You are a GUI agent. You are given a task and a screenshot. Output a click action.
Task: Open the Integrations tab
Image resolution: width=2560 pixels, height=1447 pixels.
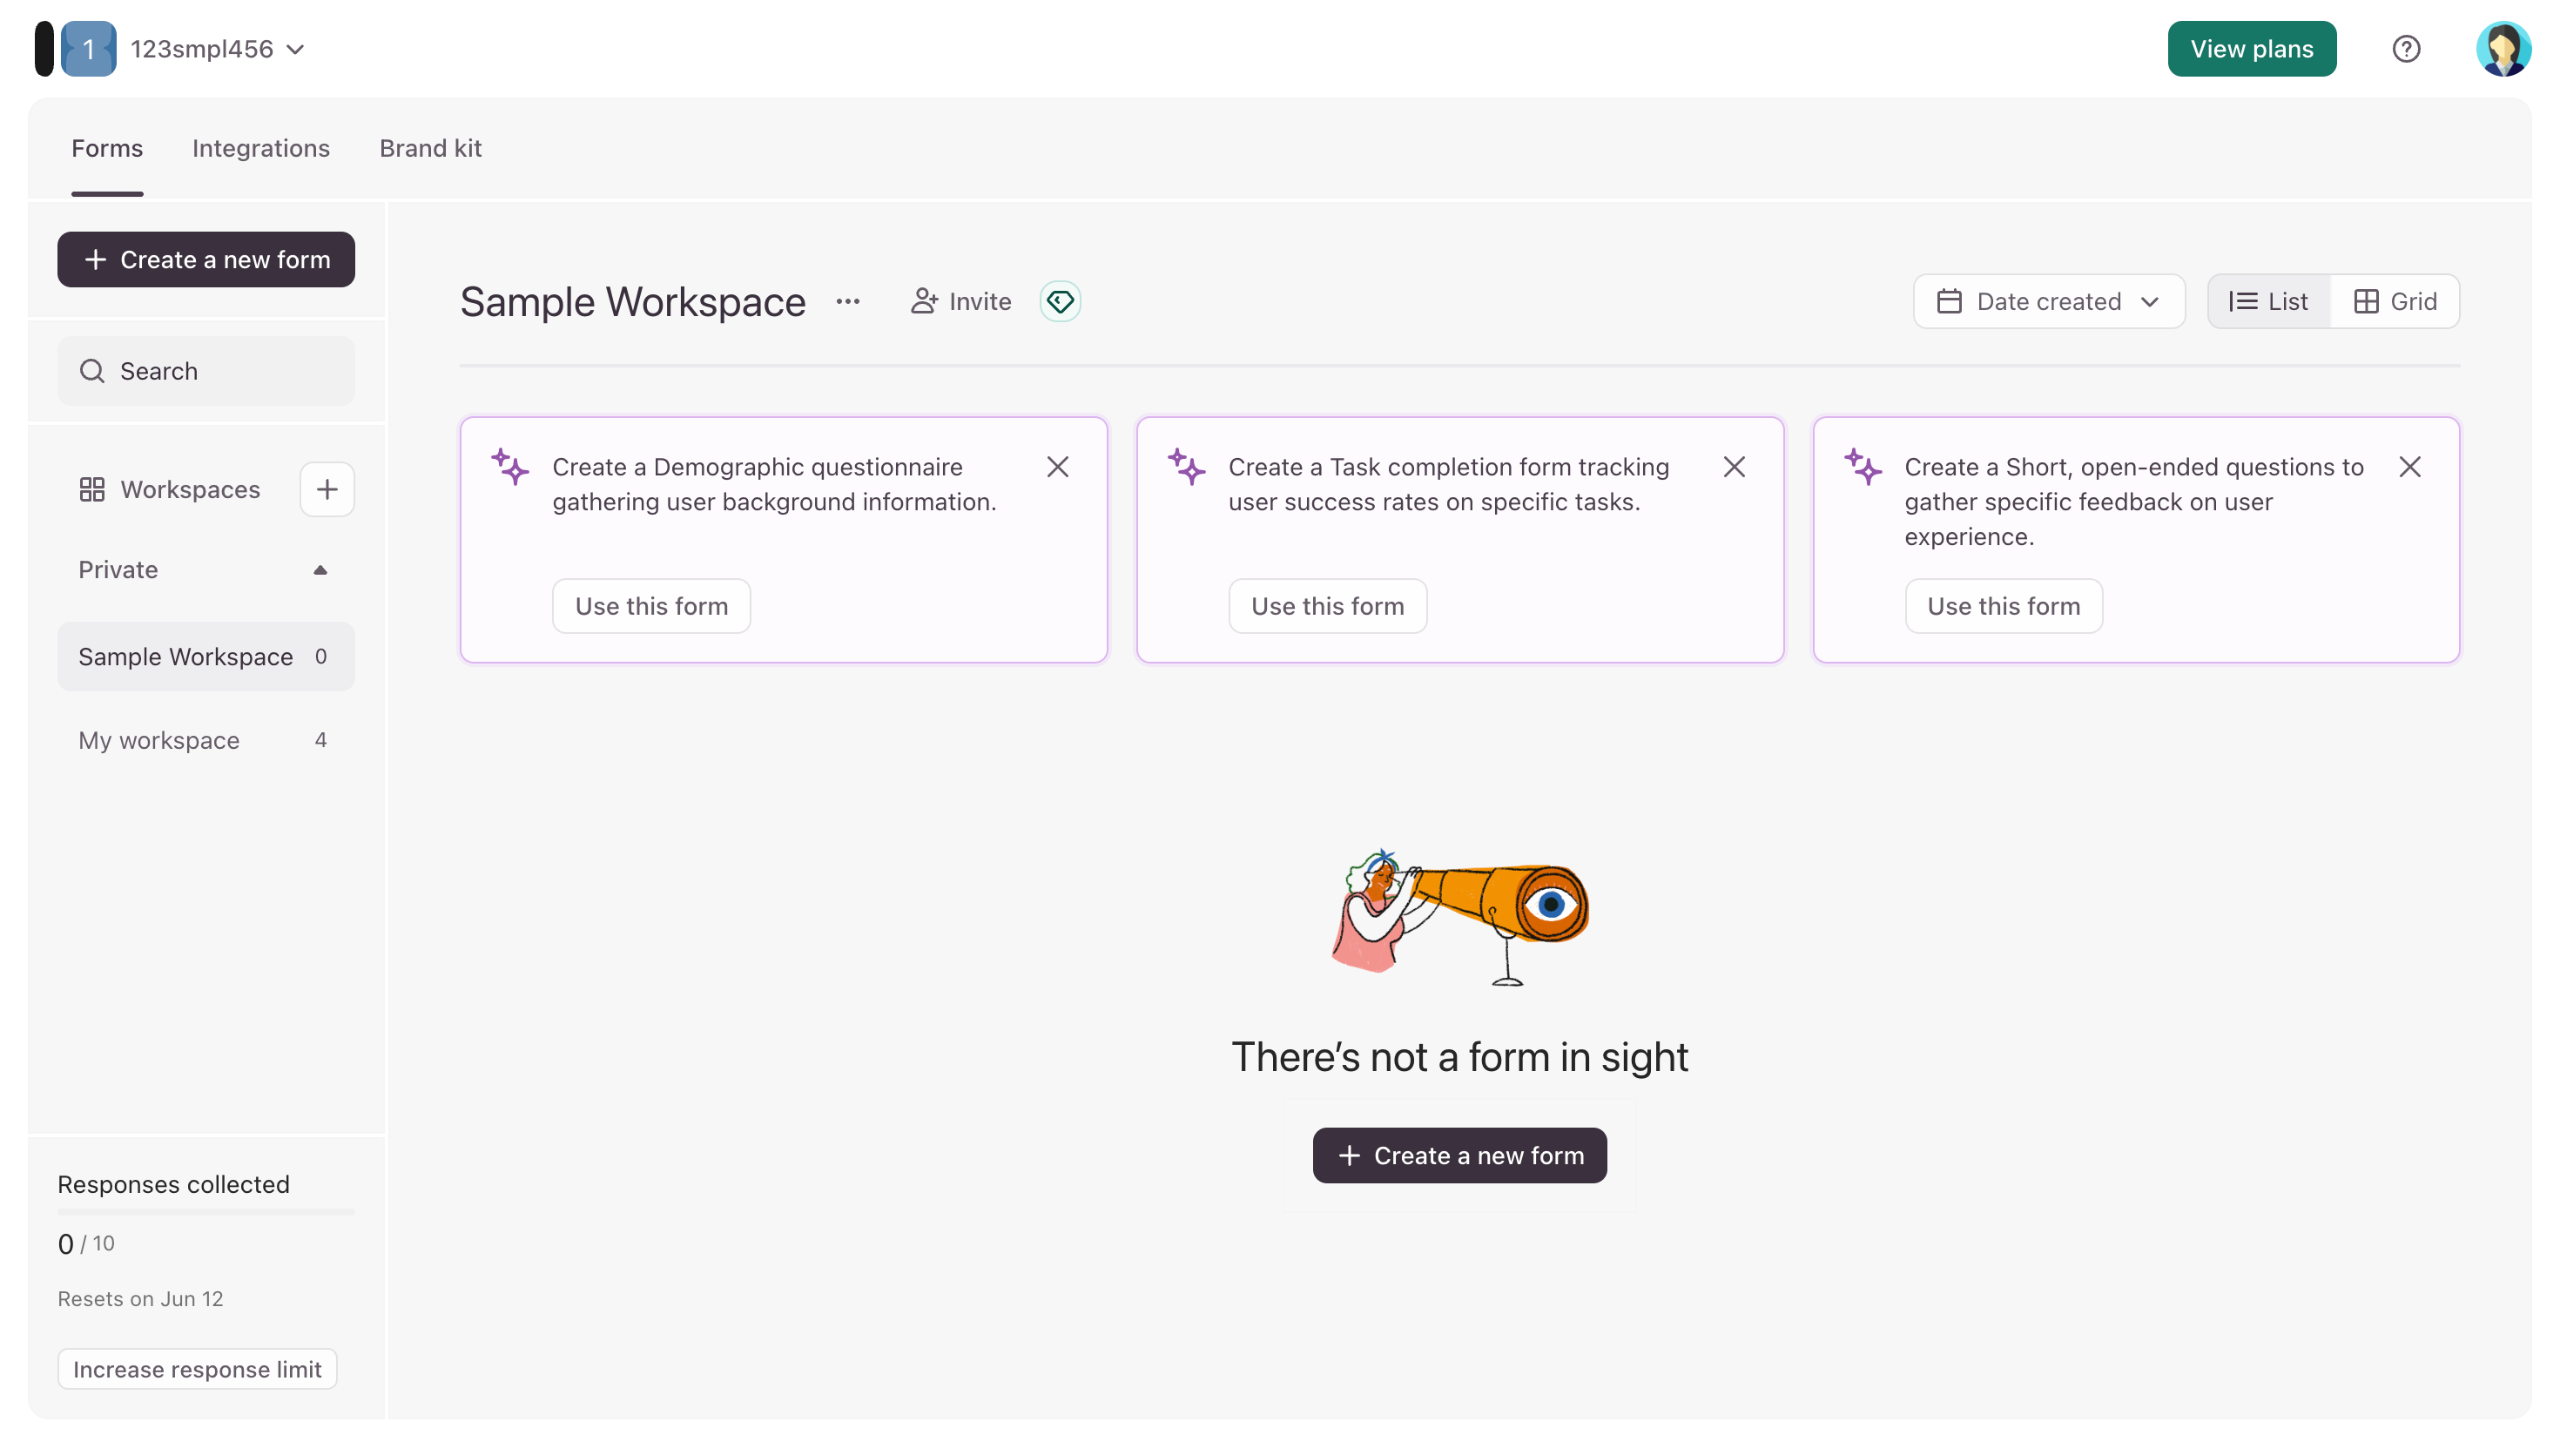coord(260,148)
